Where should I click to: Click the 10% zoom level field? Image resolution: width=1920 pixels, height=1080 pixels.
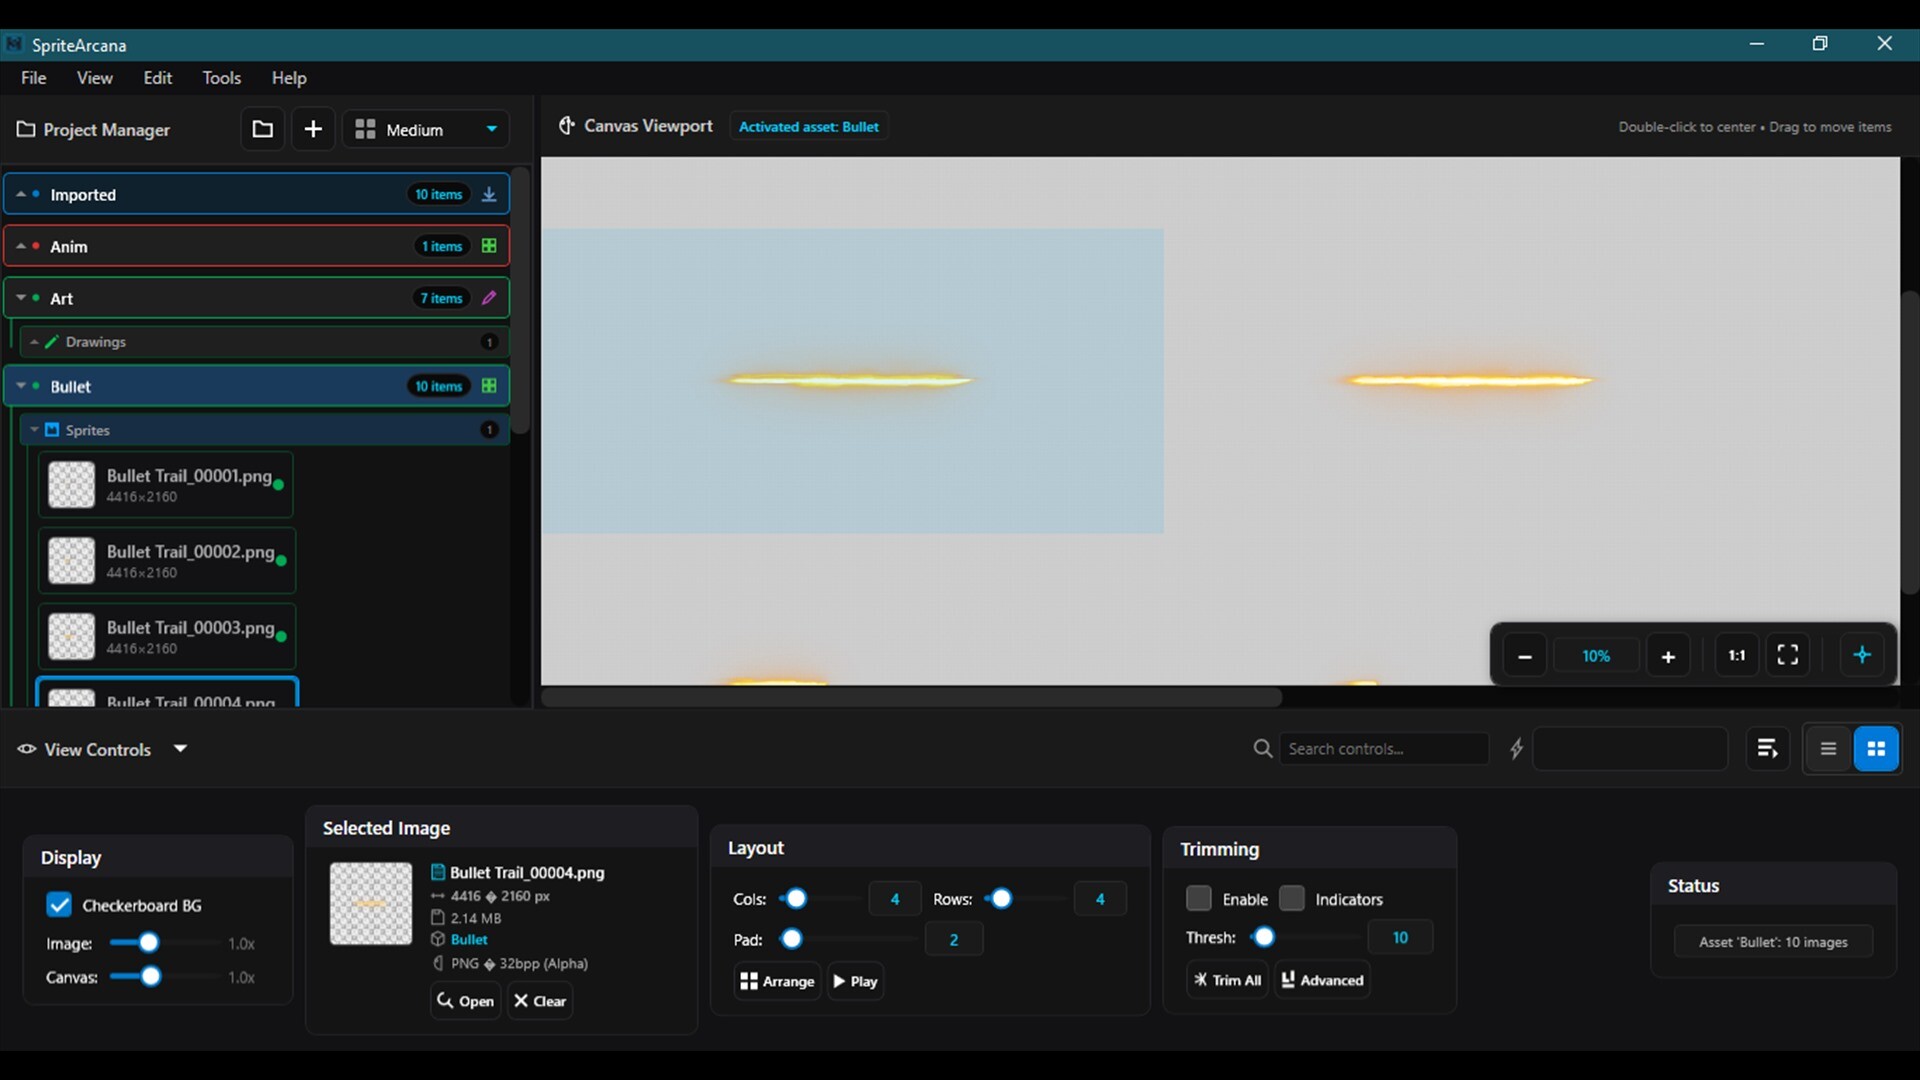[1596, 656]
